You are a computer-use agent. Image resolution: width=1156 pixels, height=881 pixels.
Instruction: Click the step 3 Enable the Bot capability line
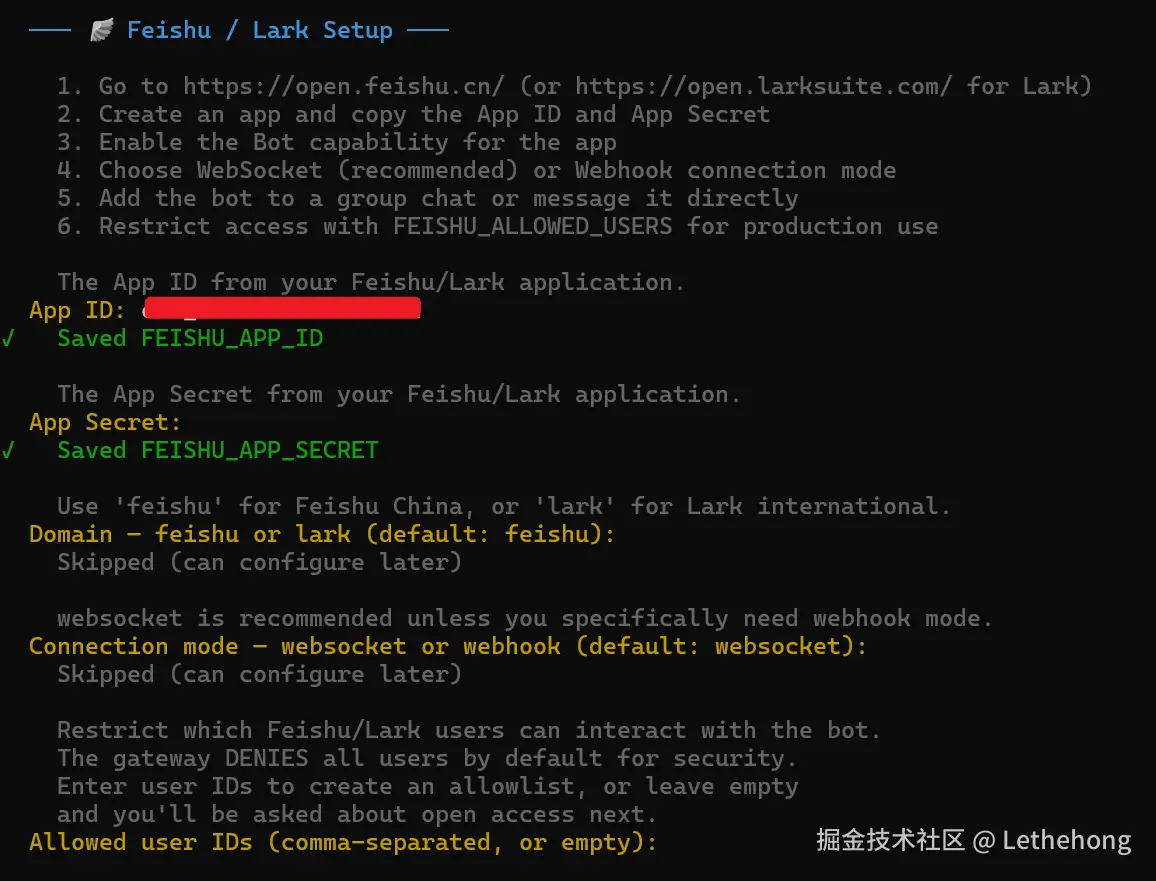coord(336,142)
